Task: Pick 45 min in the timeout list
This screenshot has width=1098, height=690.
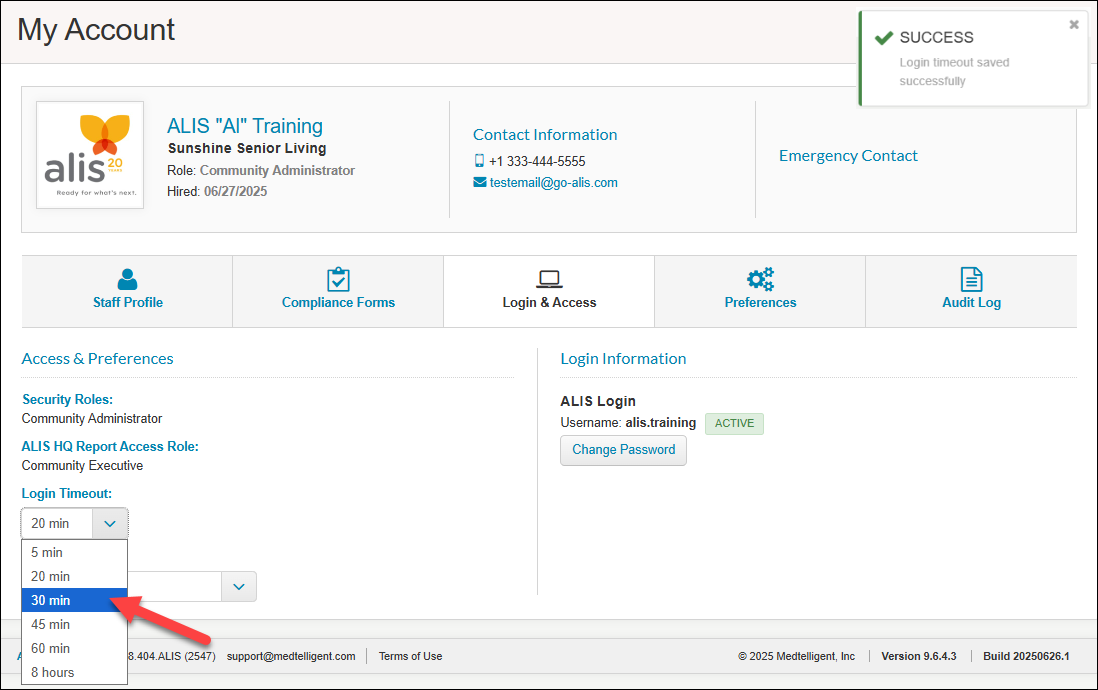Action: [x=74, y=624]
